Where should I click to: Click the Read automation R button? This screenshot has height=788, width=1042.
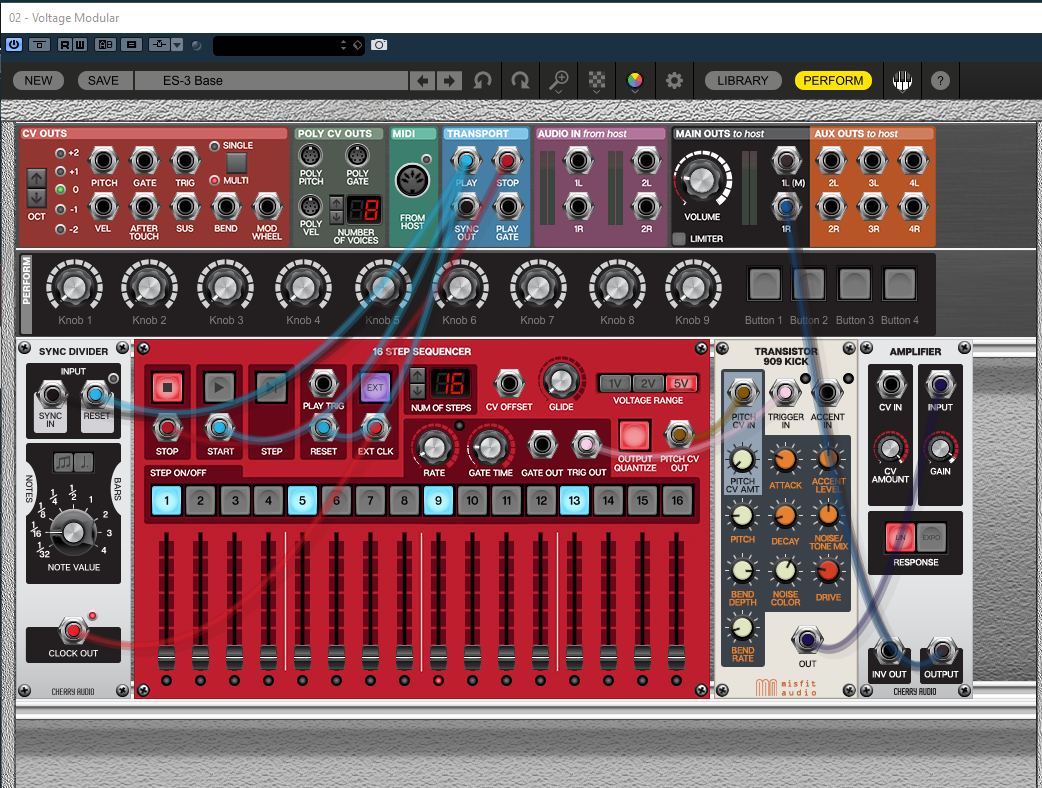tap(64, 45)
